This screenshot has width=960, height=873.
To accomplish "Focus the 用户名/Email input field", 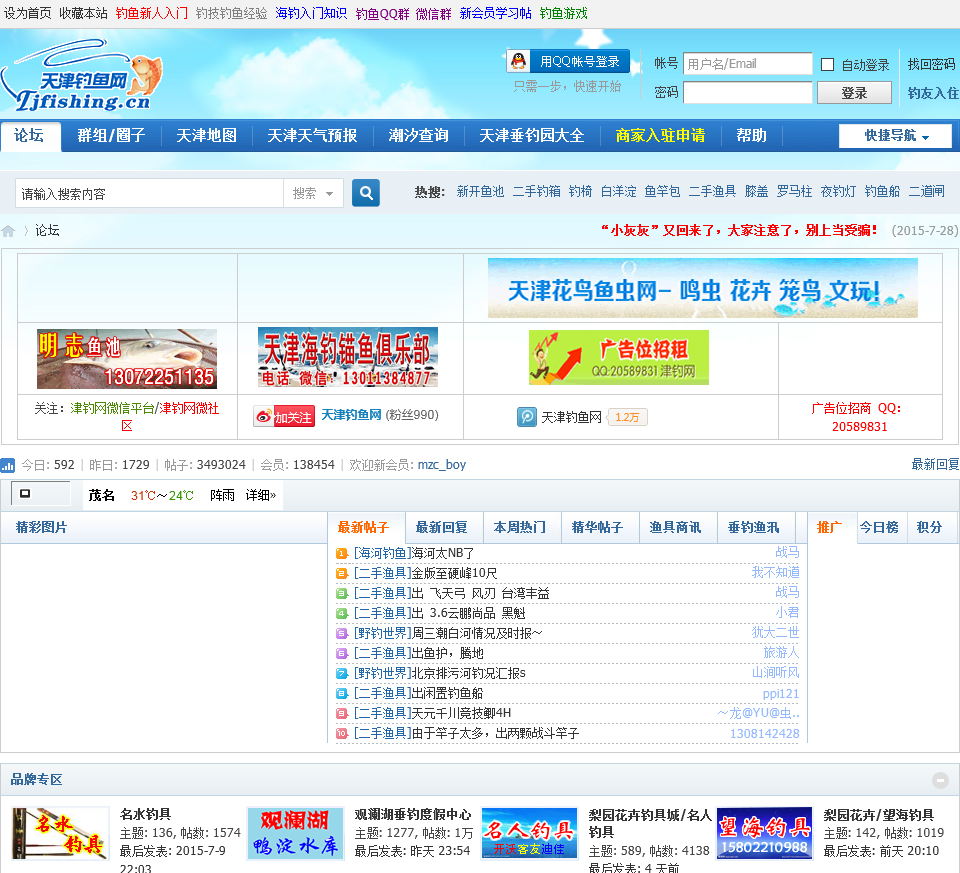I will 748,64.
